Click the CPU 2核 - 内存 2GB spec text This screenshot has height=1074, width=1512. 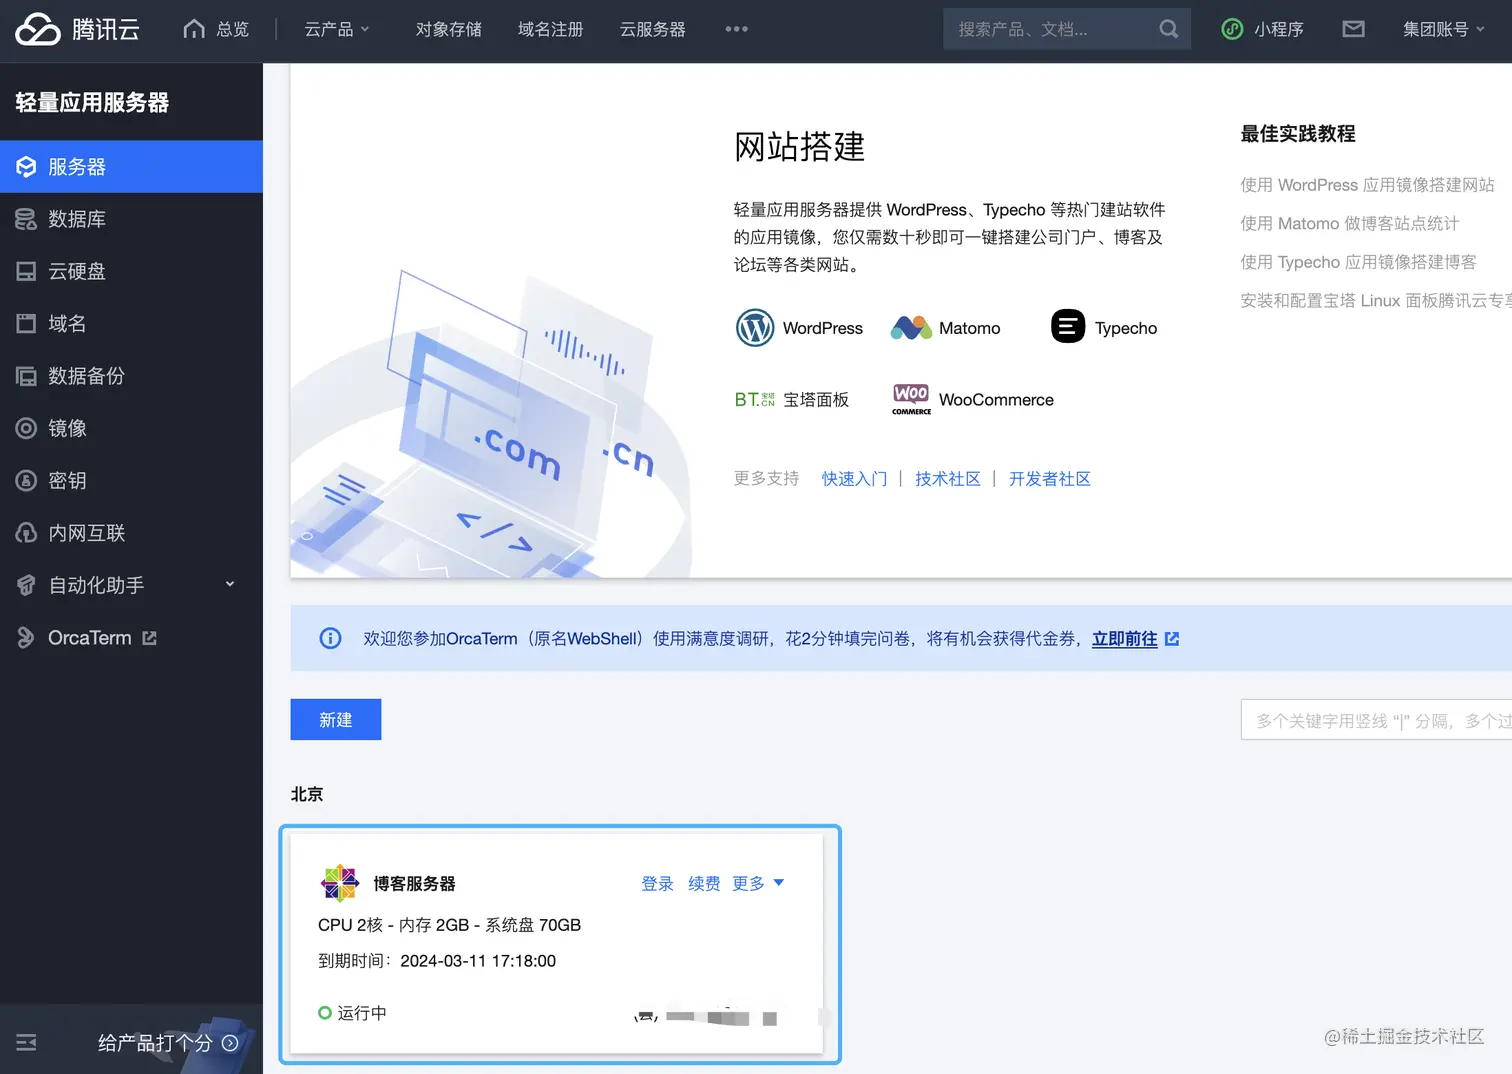click(450, 925)
